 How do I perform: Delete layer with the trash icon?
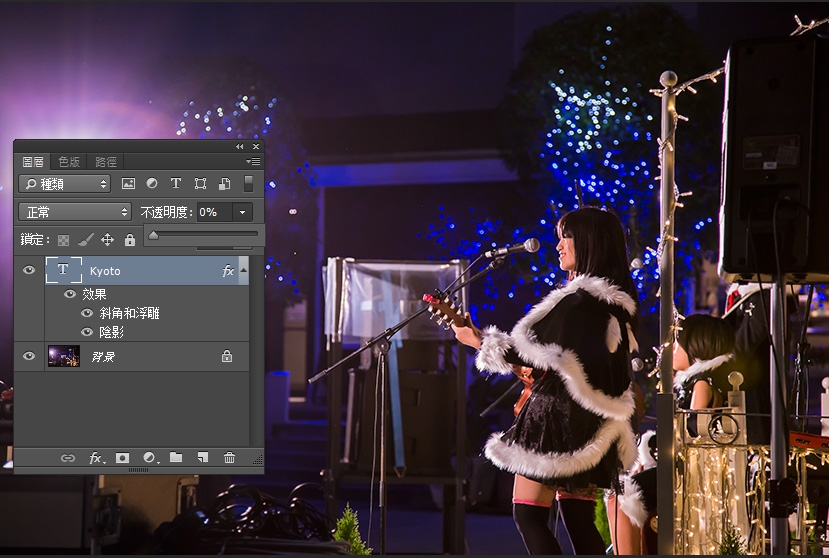click(x=229, y=458)
